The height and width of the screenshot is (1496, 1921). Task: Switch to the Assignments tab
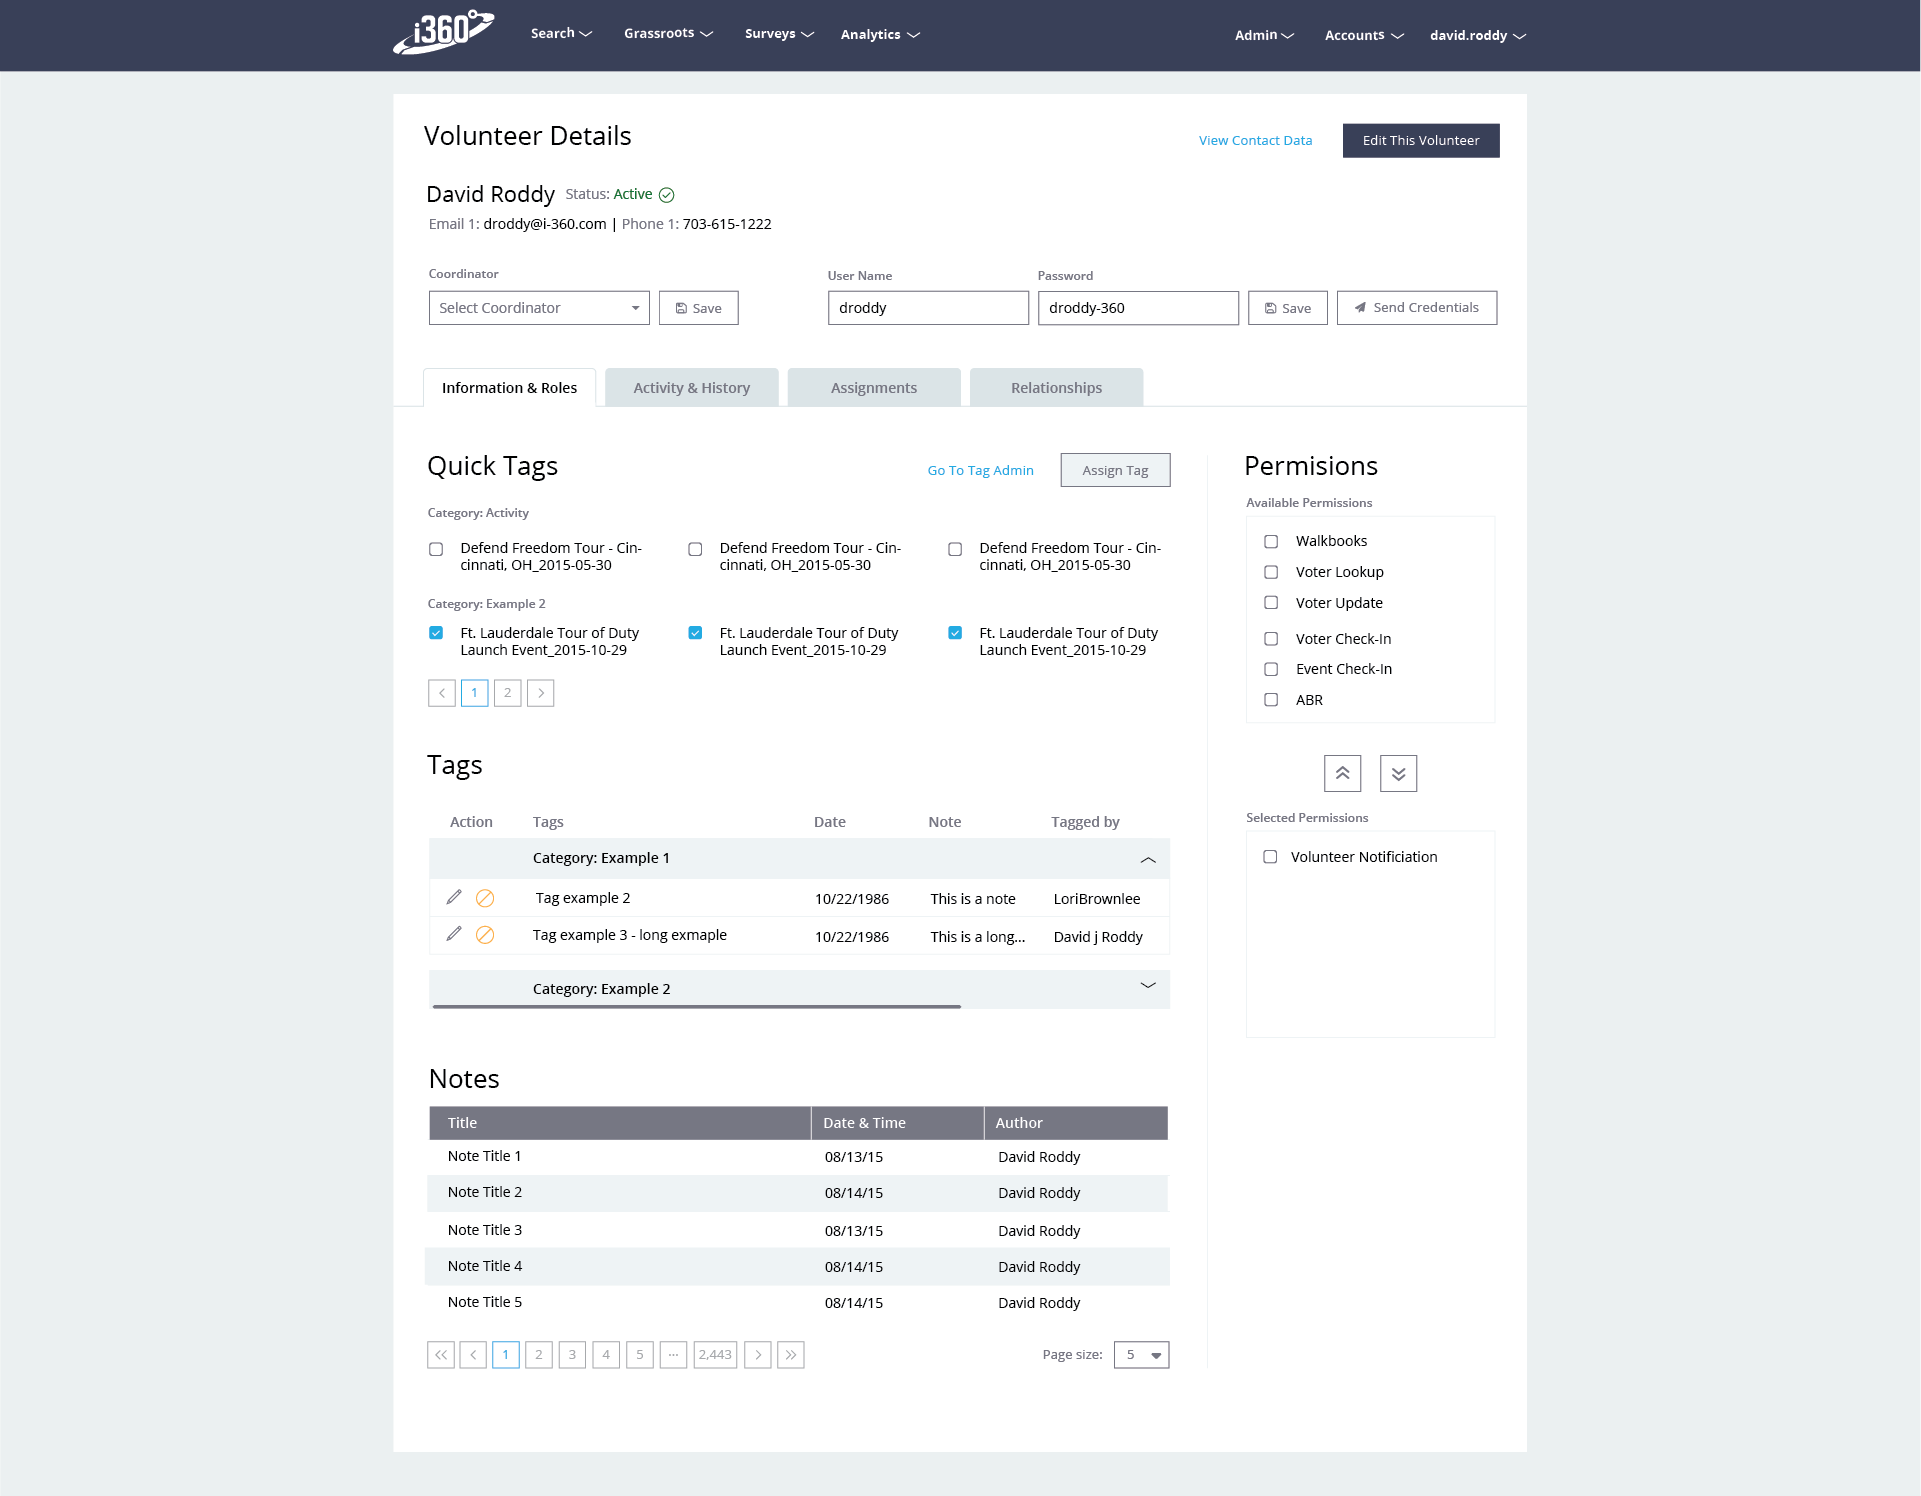point(873,388)
